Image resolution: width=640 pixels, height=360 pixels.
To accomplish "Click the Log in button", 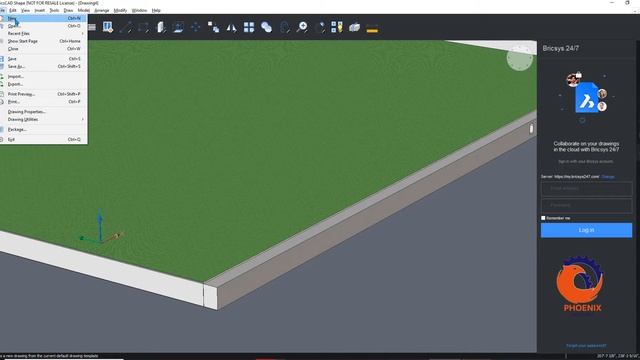I will [587, 230].
